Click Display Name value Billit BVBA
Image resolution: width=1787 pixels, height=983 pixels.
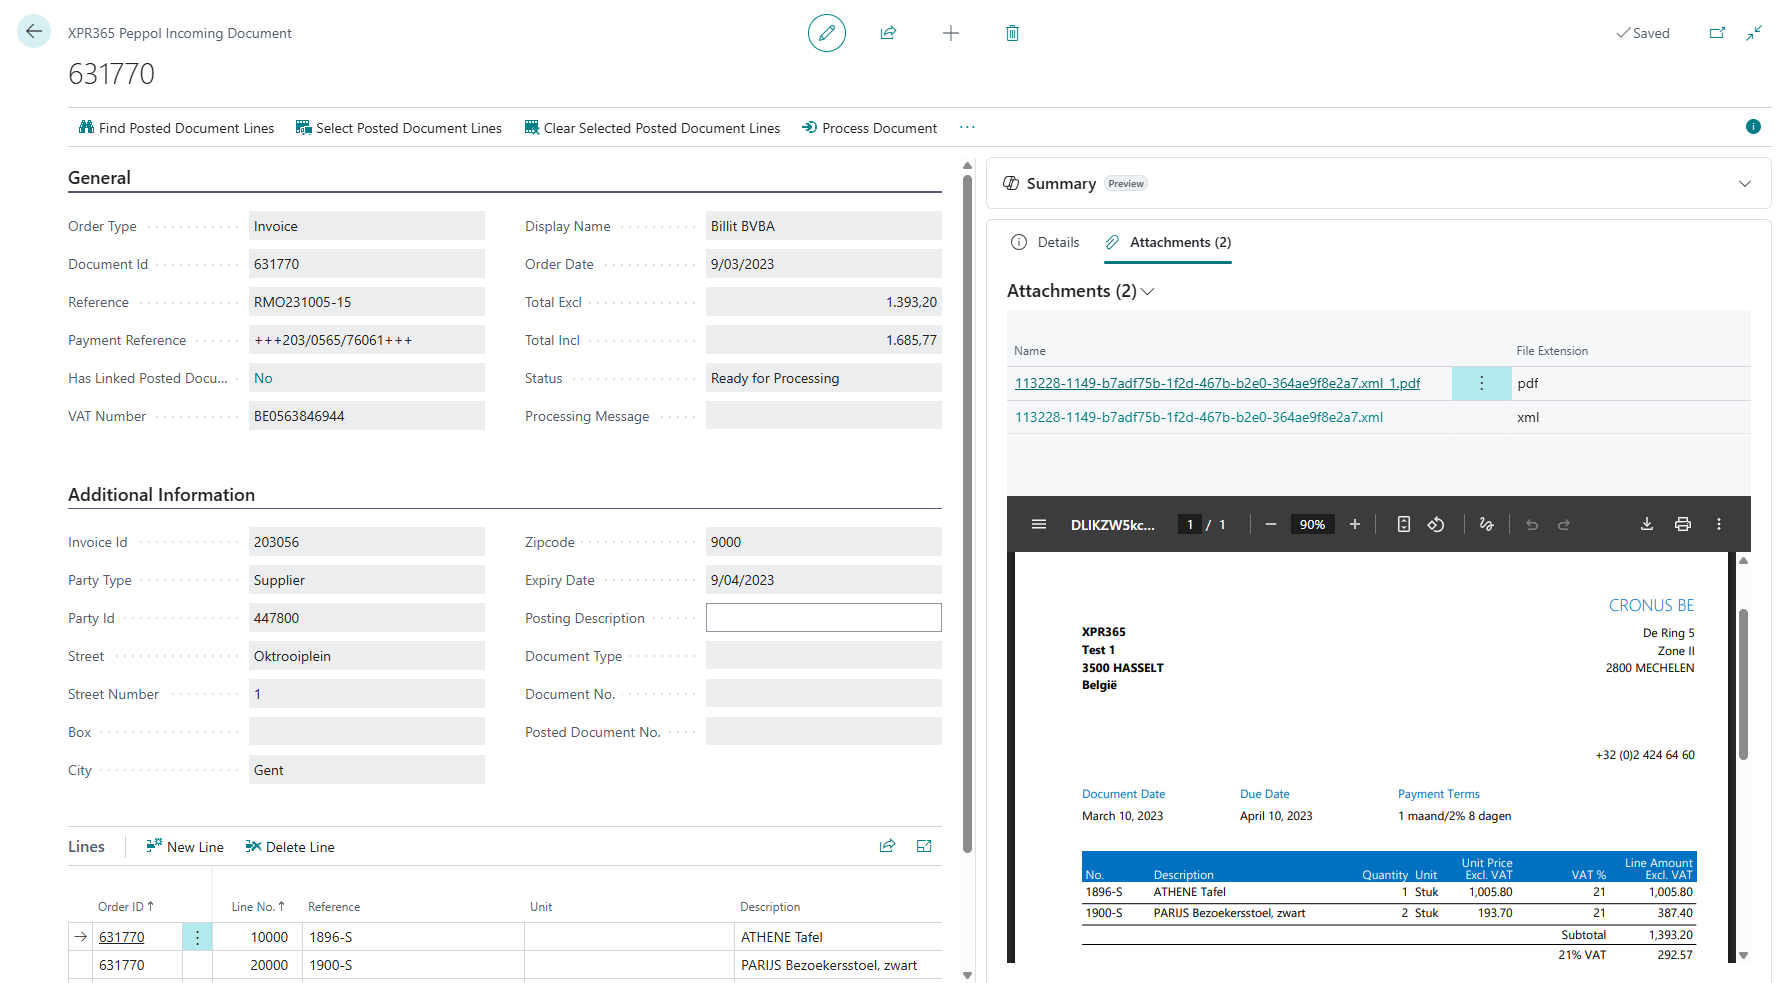click(x=824, y=226)
